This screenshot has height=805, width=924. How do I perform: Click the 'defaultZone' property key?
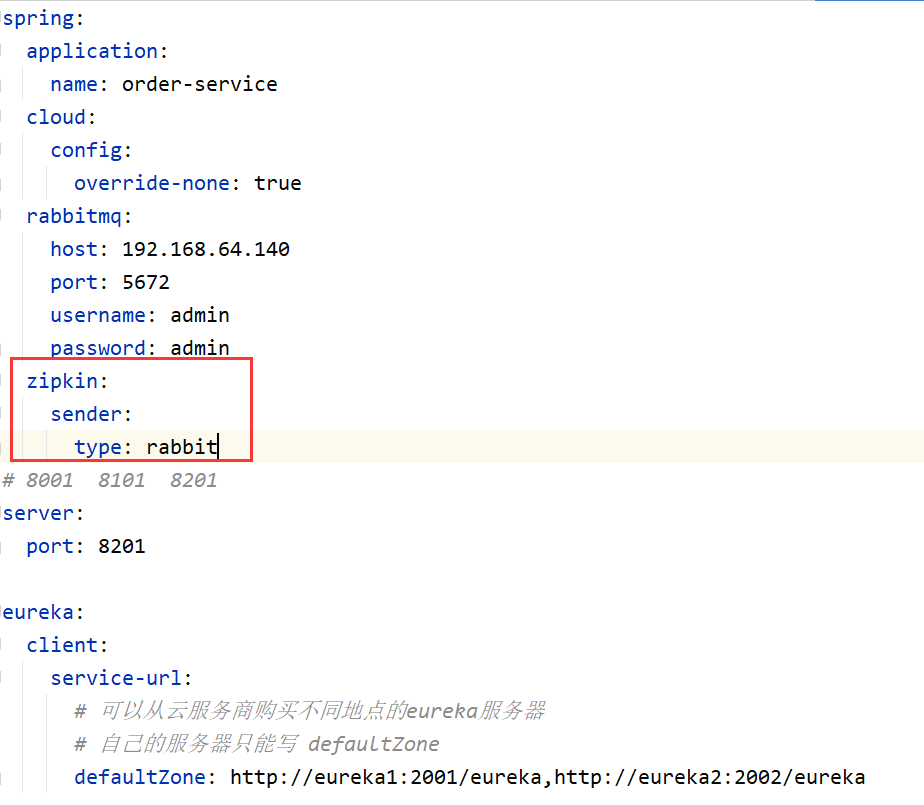tap(140, 777)
